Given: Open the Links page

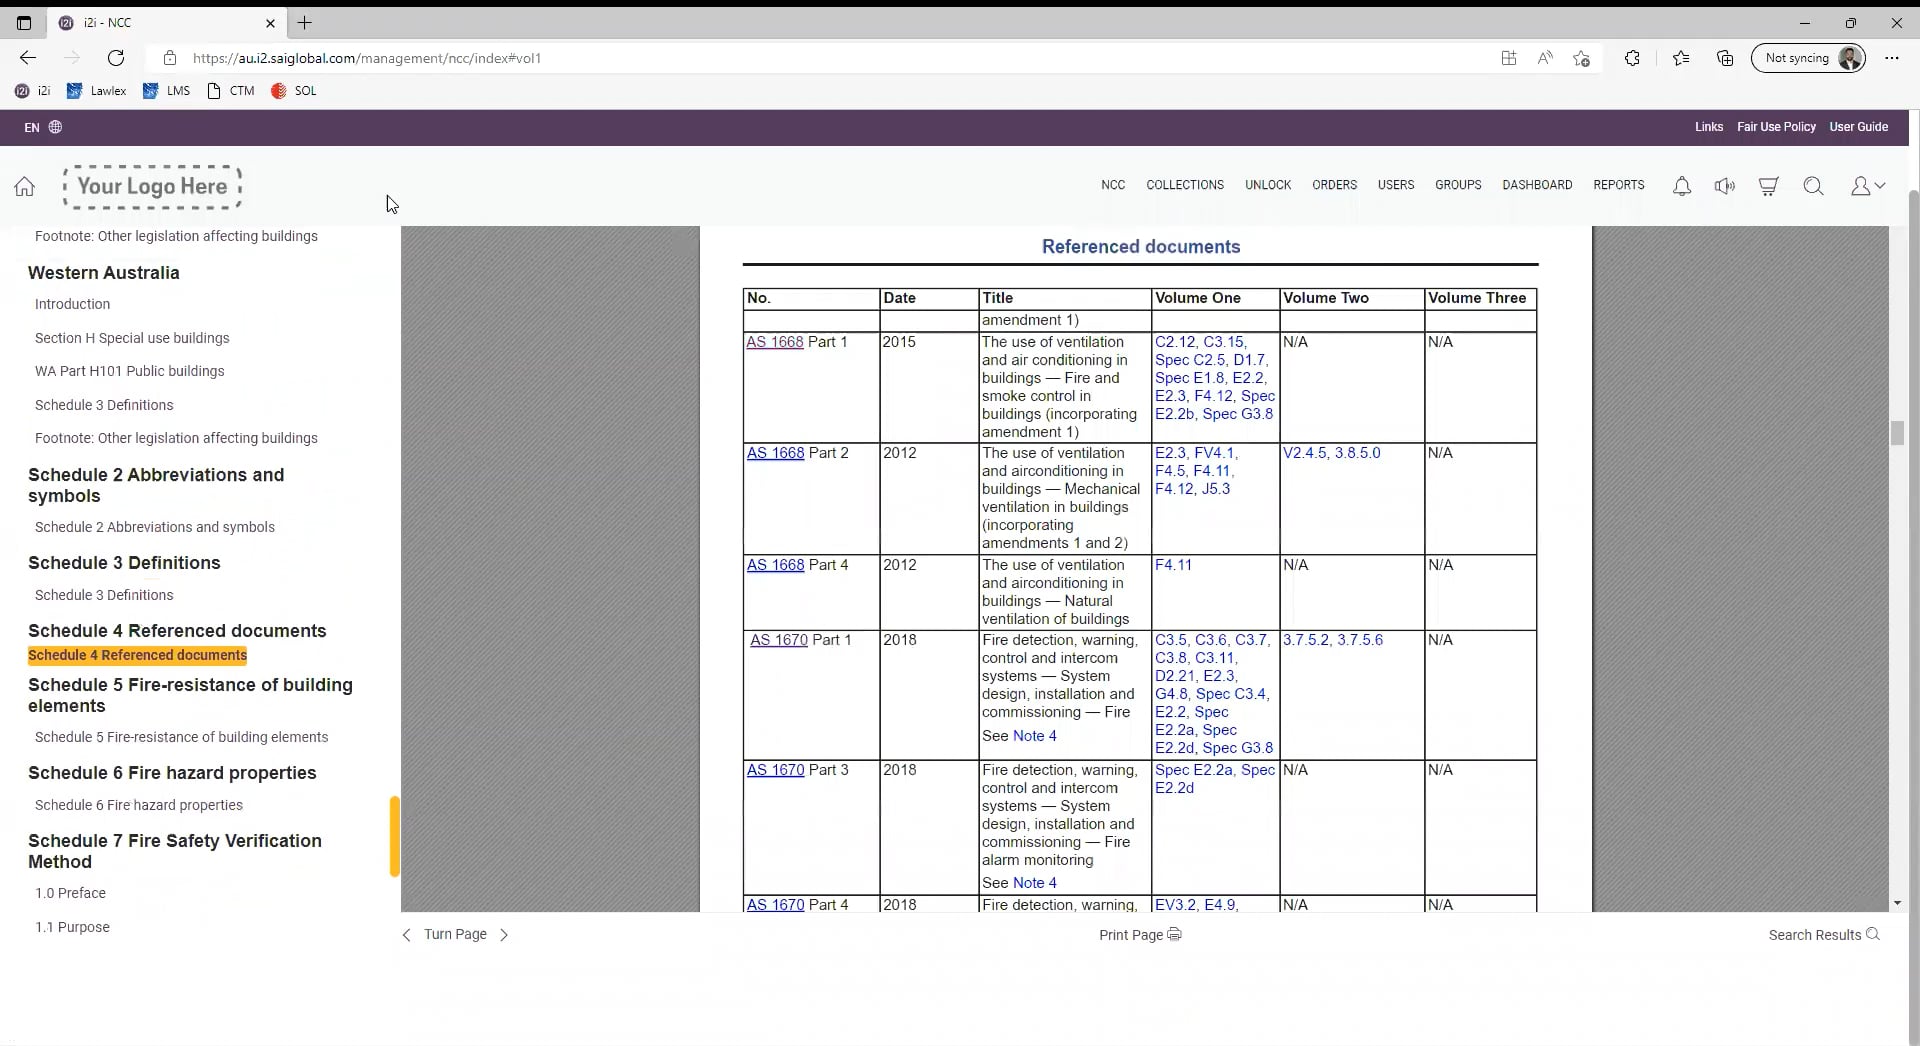Looking at the screenshot, I should point(1709,127).
